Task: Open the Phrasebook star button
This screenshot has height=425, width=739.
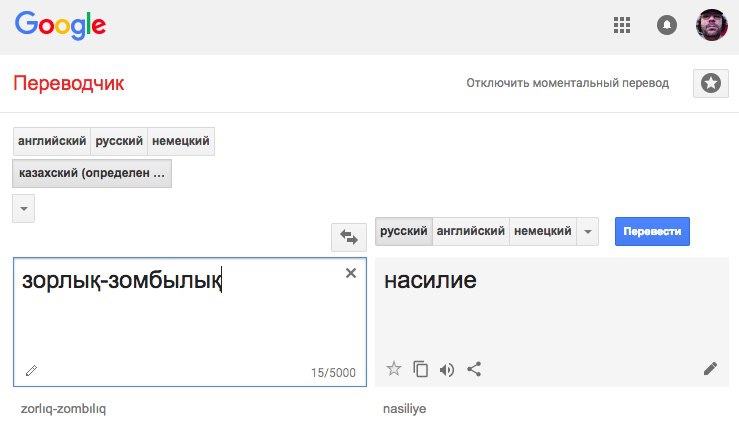Action: pyautogui.click(x=711, y=83)
